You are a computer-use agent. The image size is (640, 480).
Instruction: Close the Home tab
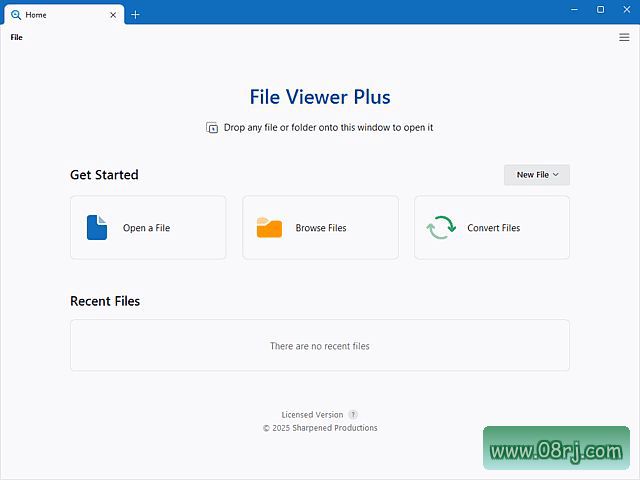pos(112,15)
